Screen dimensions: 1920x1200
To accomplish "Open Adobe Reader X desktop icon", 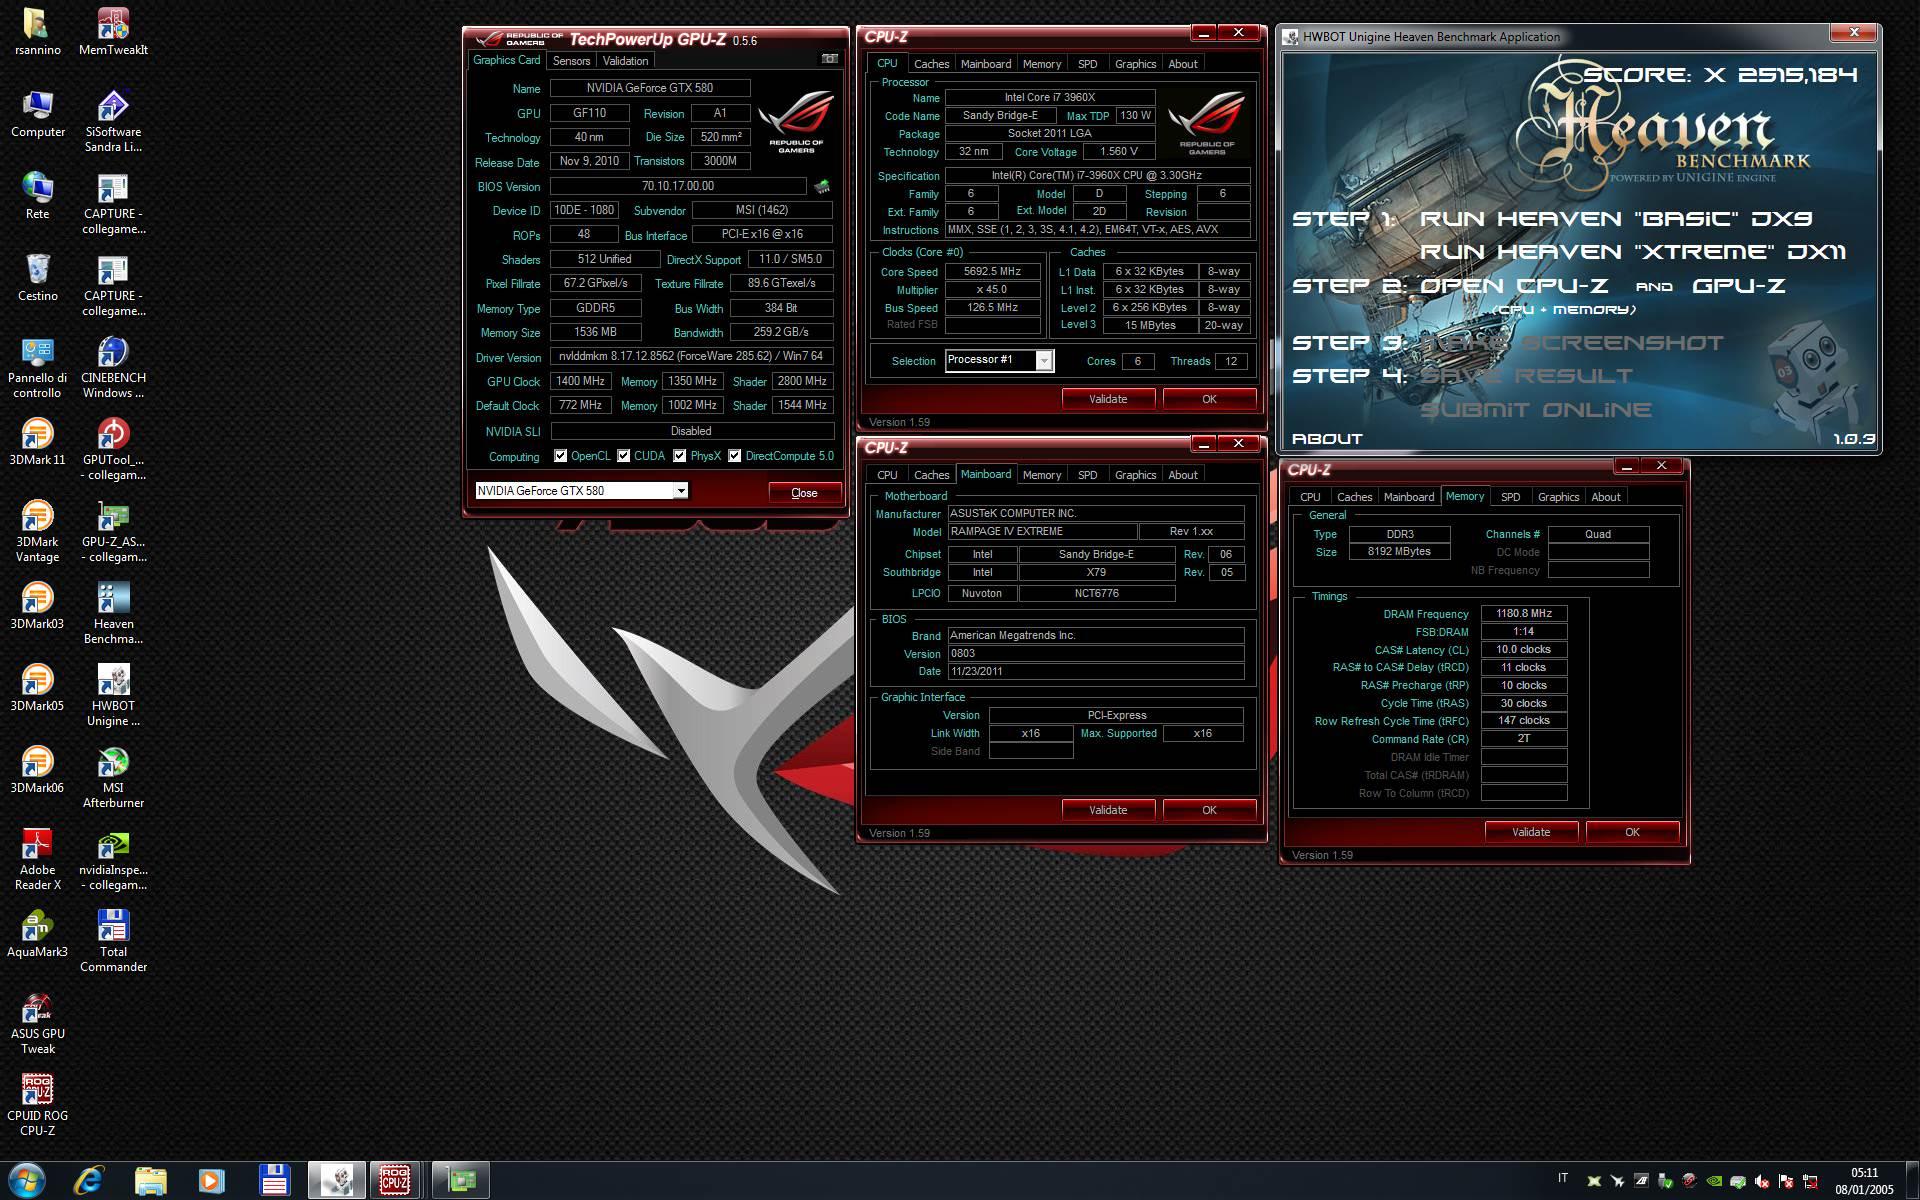I will point(37,859).
